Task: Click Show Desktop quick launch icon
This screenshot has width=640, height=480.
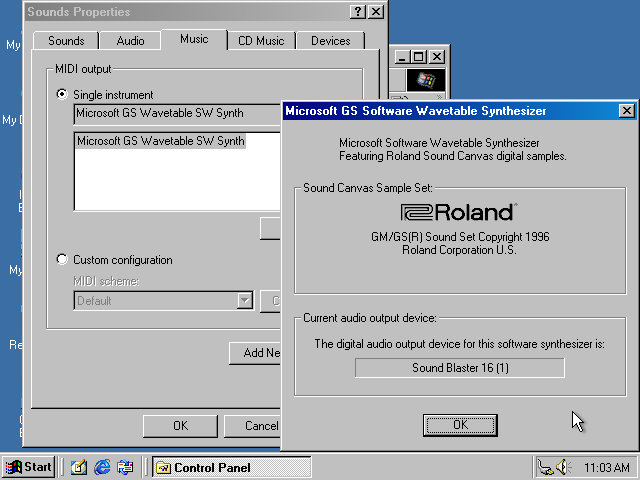Action: pos(79,467)
